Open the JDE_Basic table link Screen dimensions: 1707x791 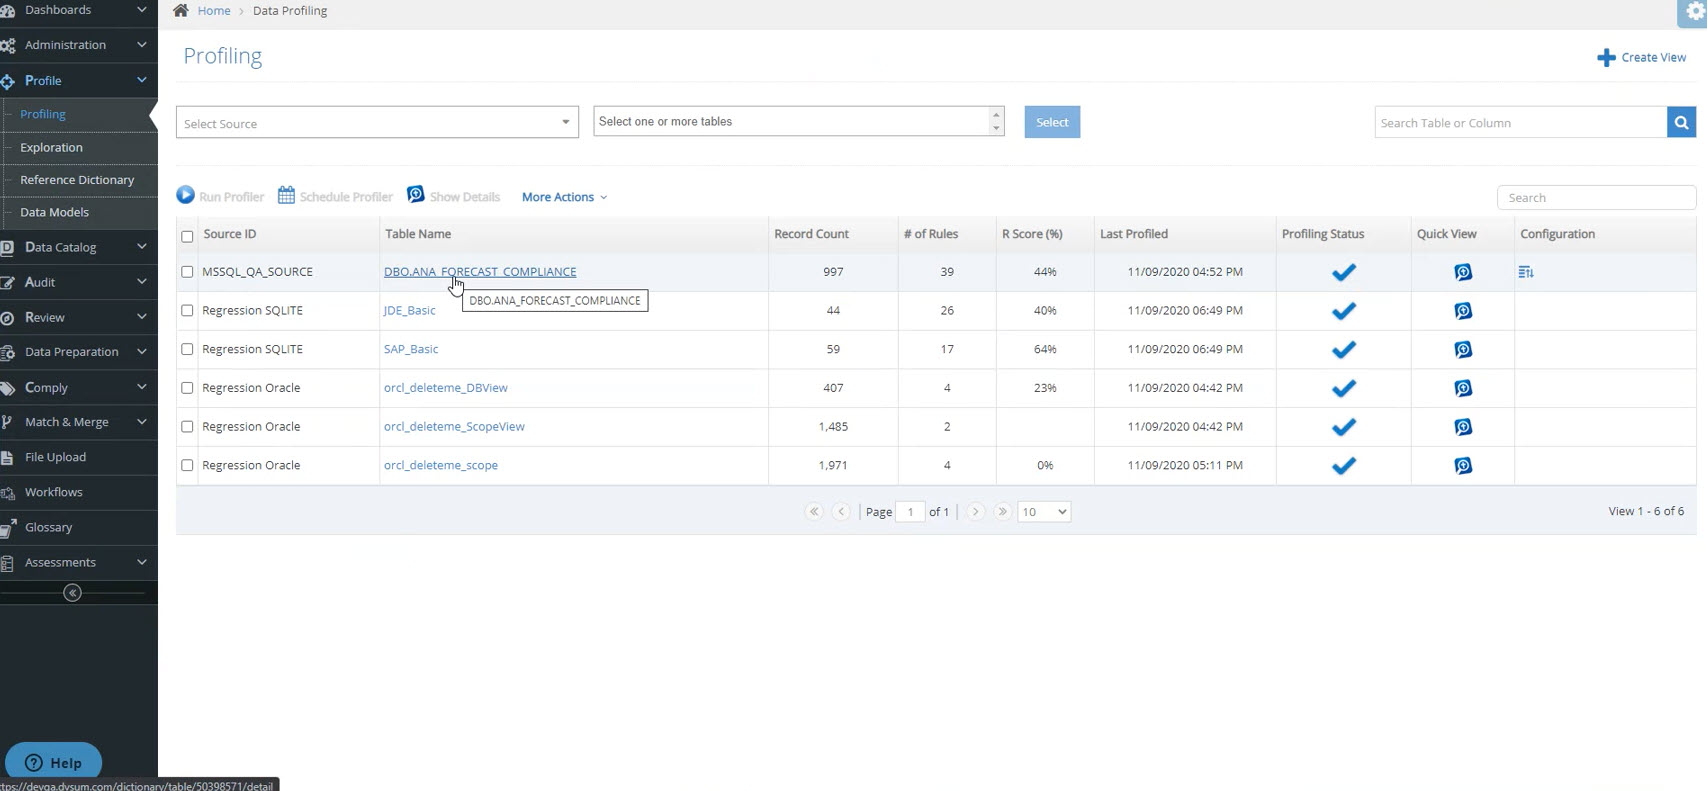pyautogui.click(x=410, y=311)
